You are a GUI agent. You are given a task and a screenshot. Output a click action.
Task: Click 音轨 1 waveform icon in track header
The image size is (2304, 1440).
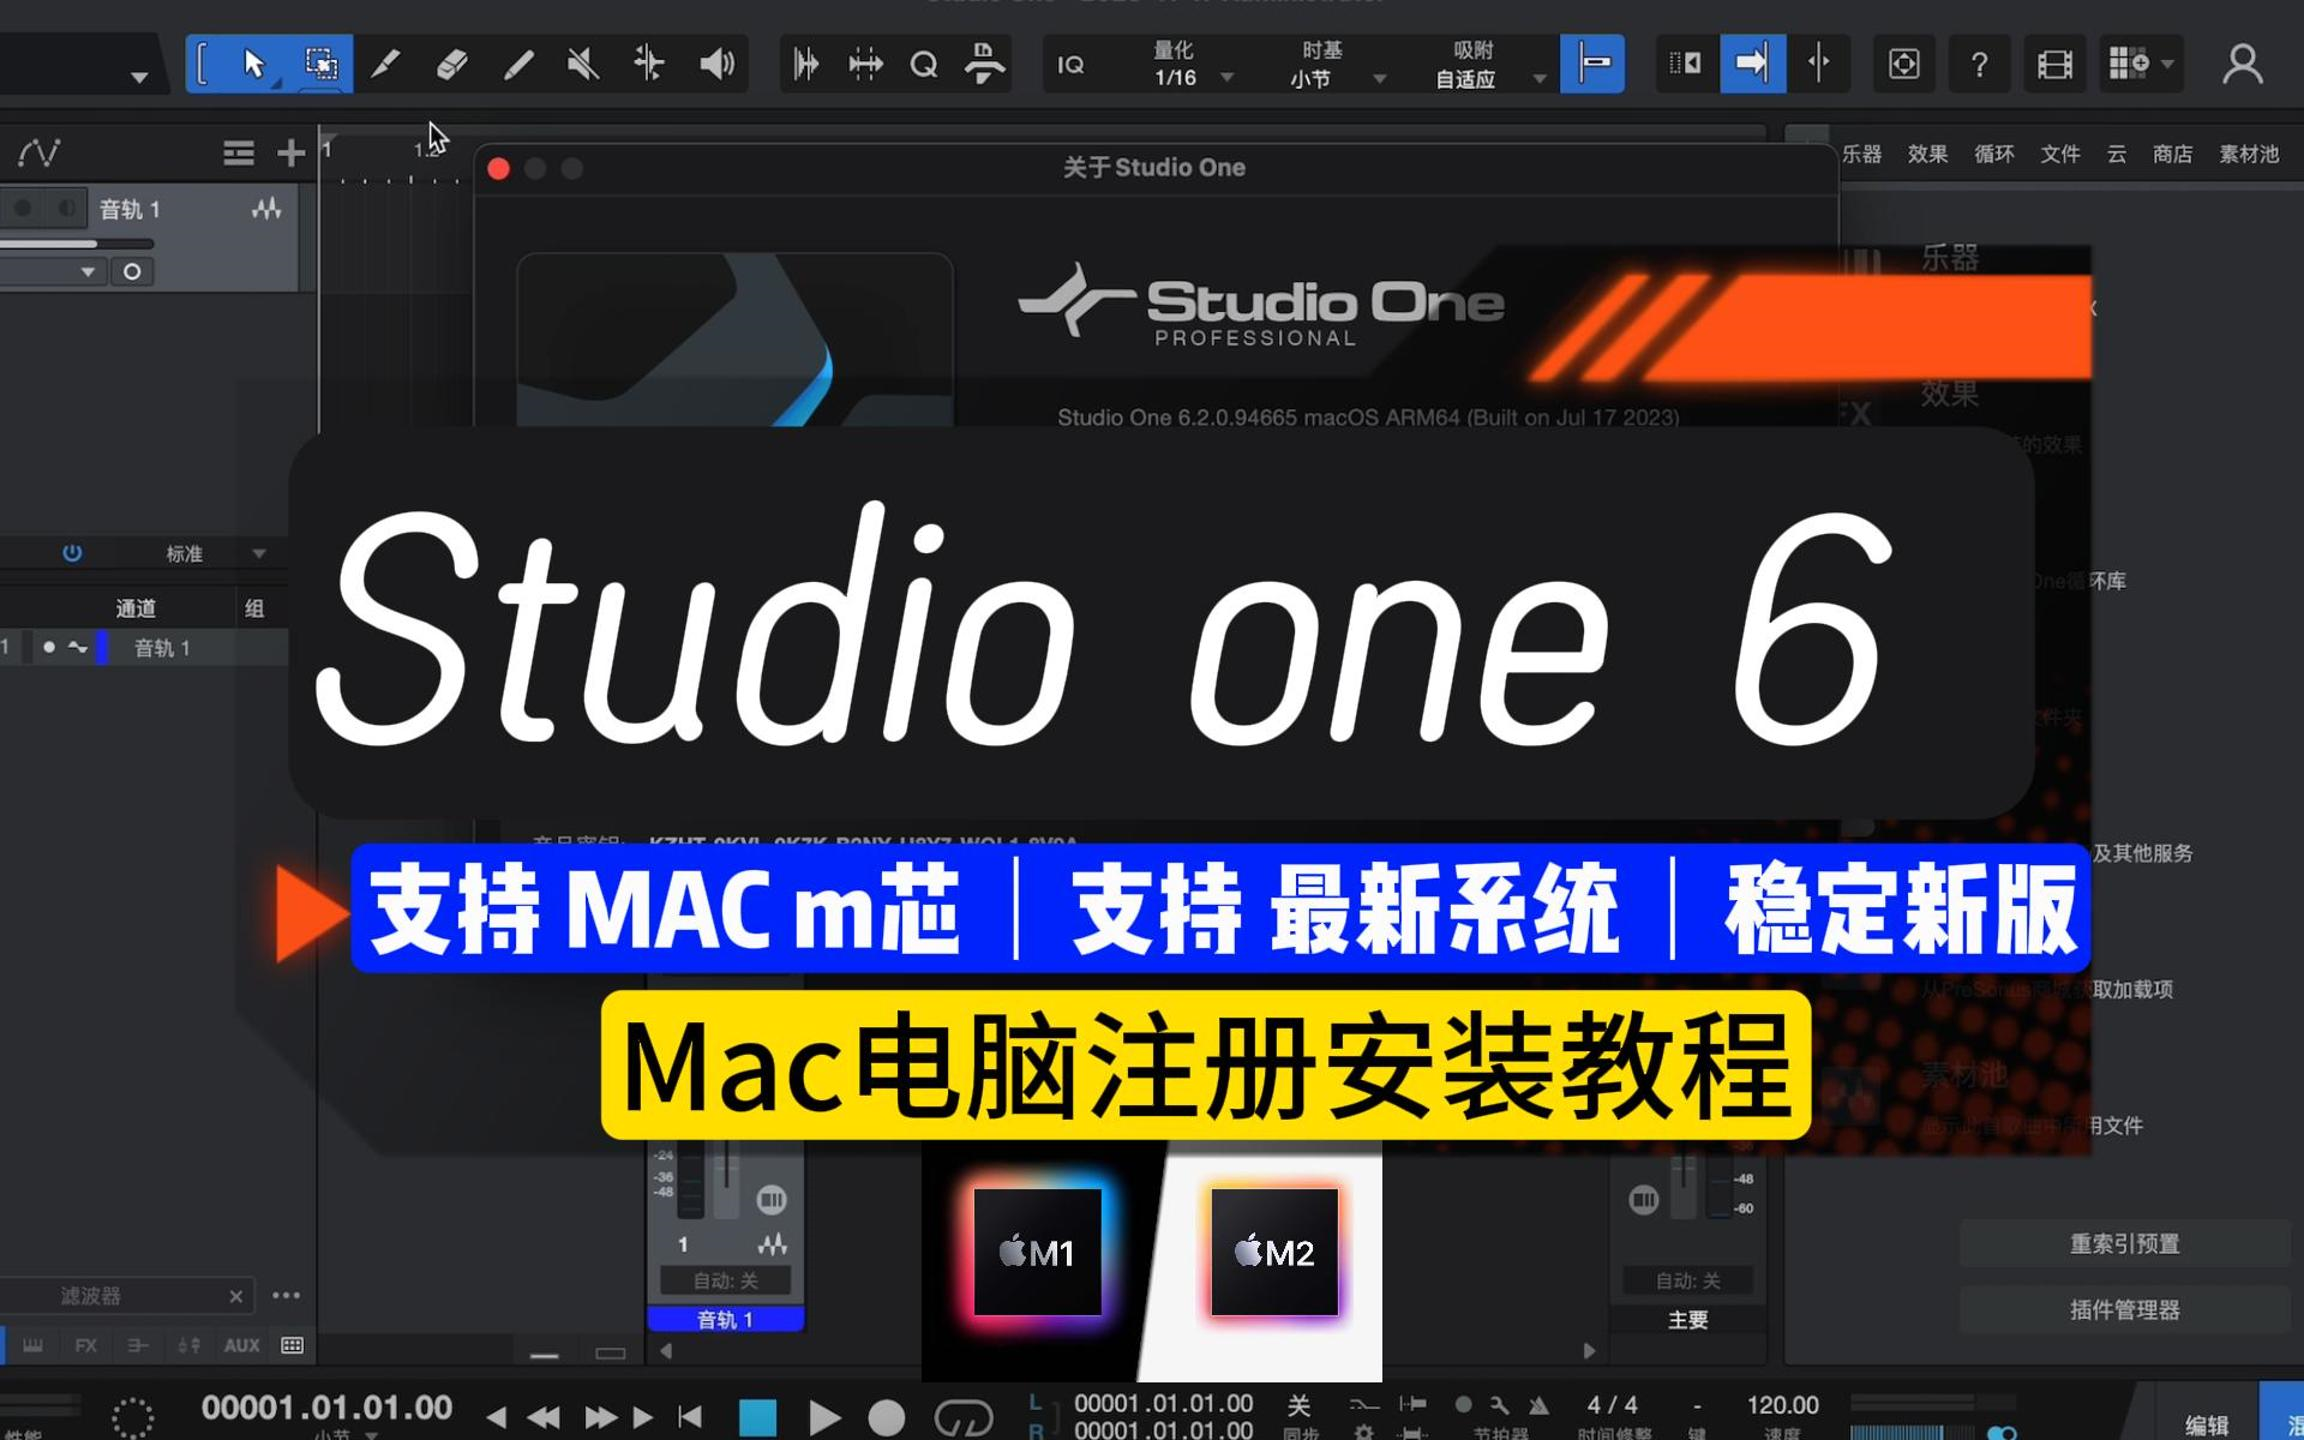[x=266, y=208]
